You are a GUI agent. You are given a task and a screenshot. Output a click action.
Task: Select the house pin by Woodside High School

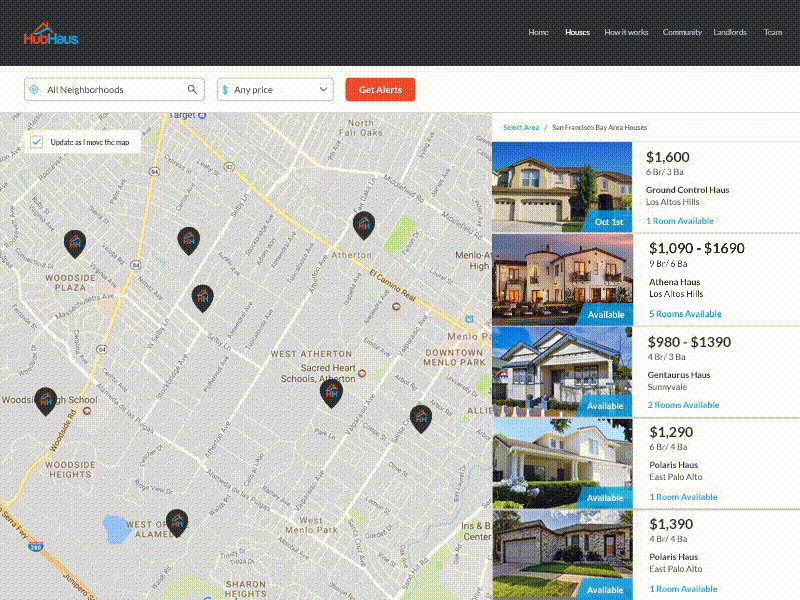point(45,401)
